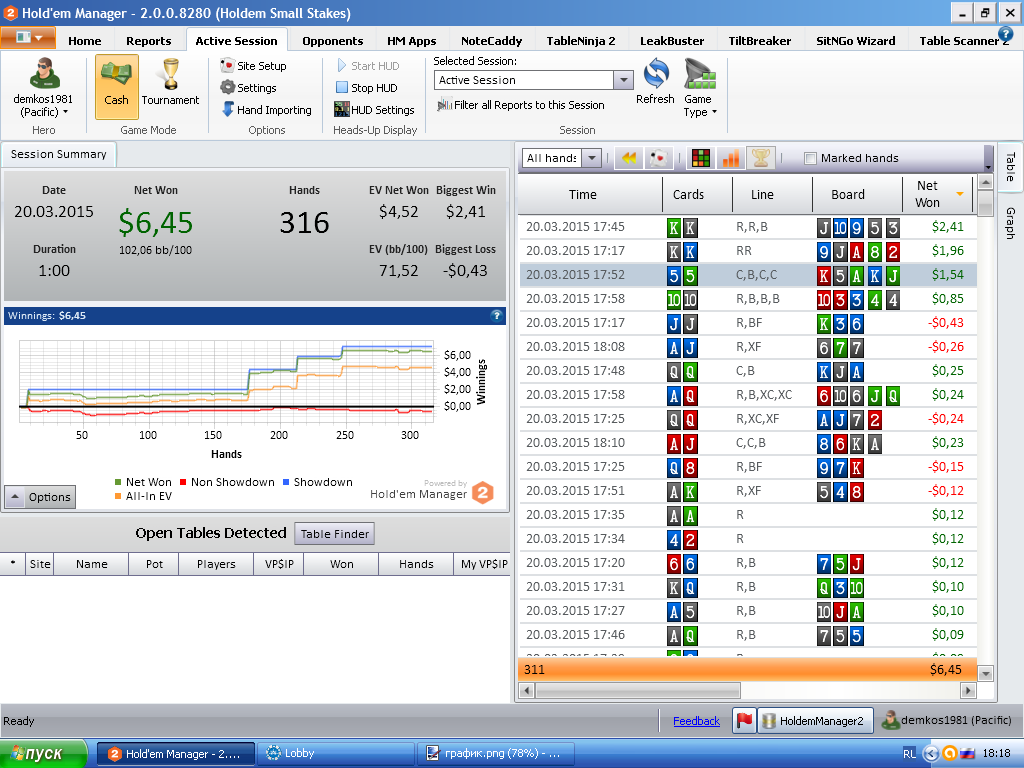Click the Net Won legend entry
The width and height of the screenshot is (1024, 768).
pyautogui.click(x=144, y=482)
